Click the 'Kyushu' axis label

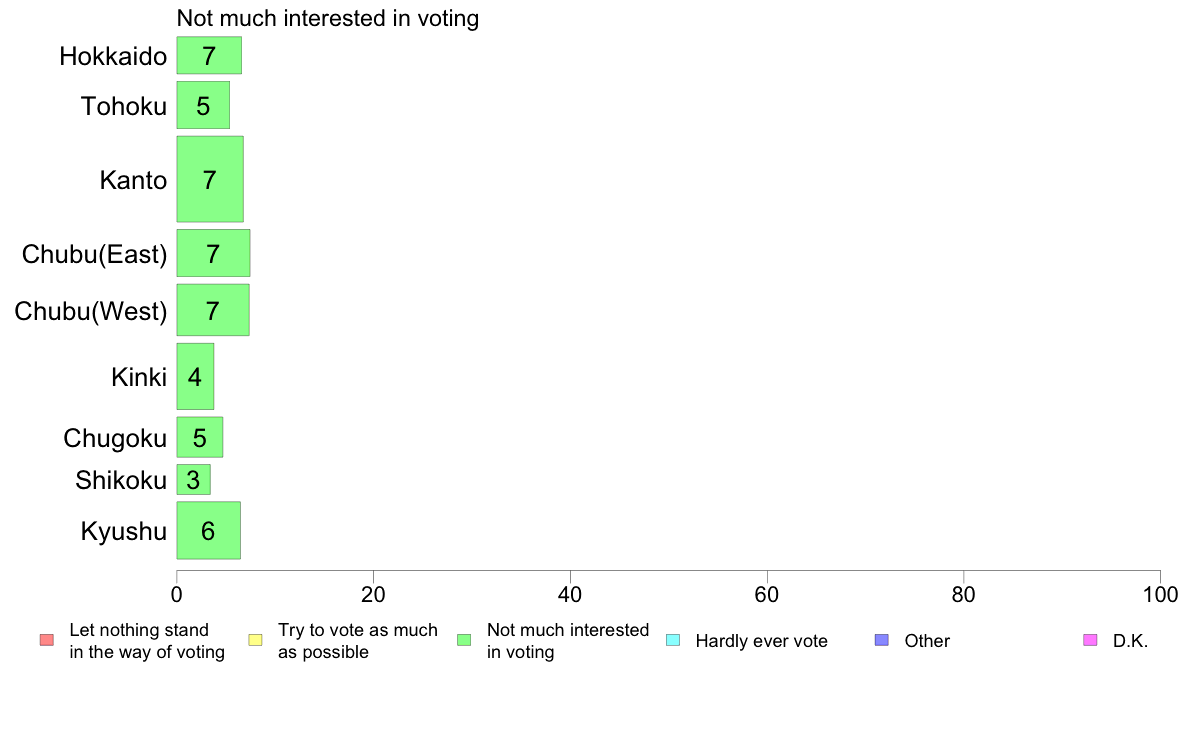point(123,531)
